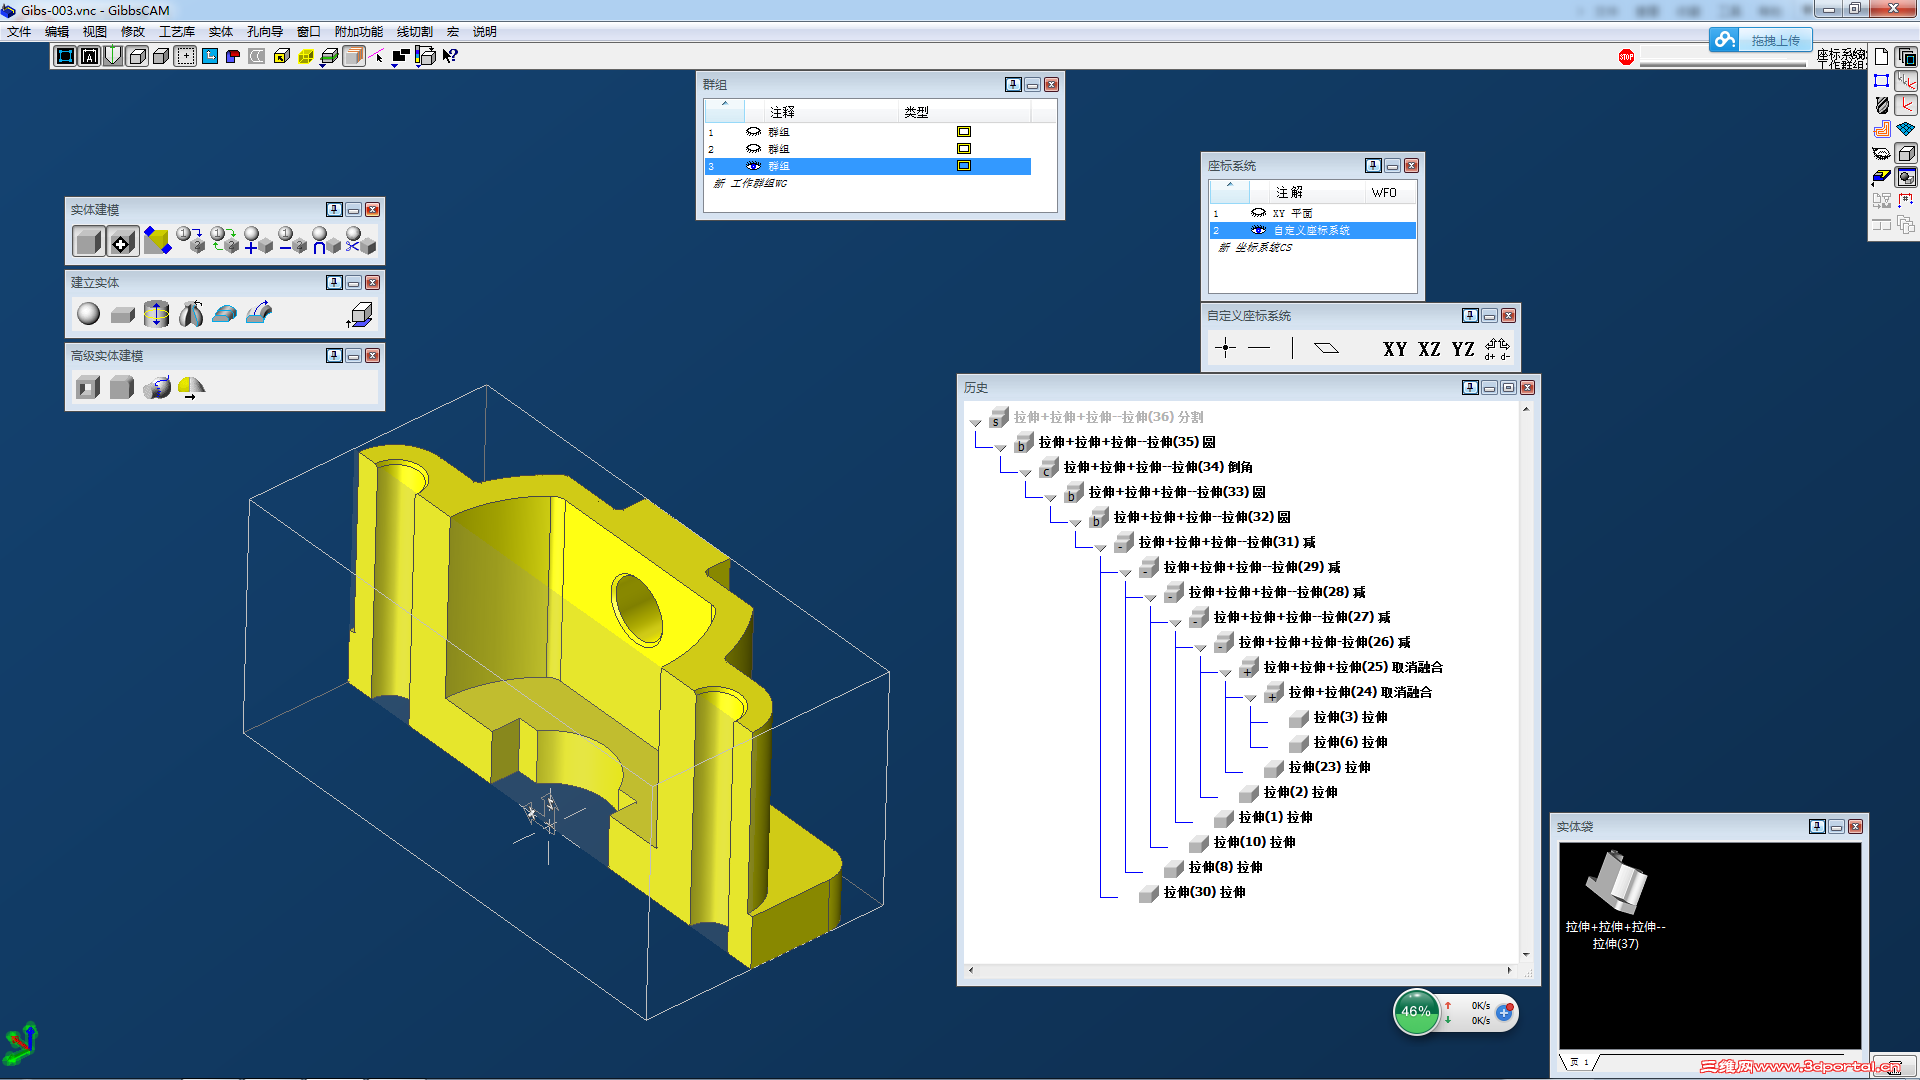Screen dimensions: 1920x1080
Task: Click the blue surface mesh icon
Action: click(x=1907, y=129)
